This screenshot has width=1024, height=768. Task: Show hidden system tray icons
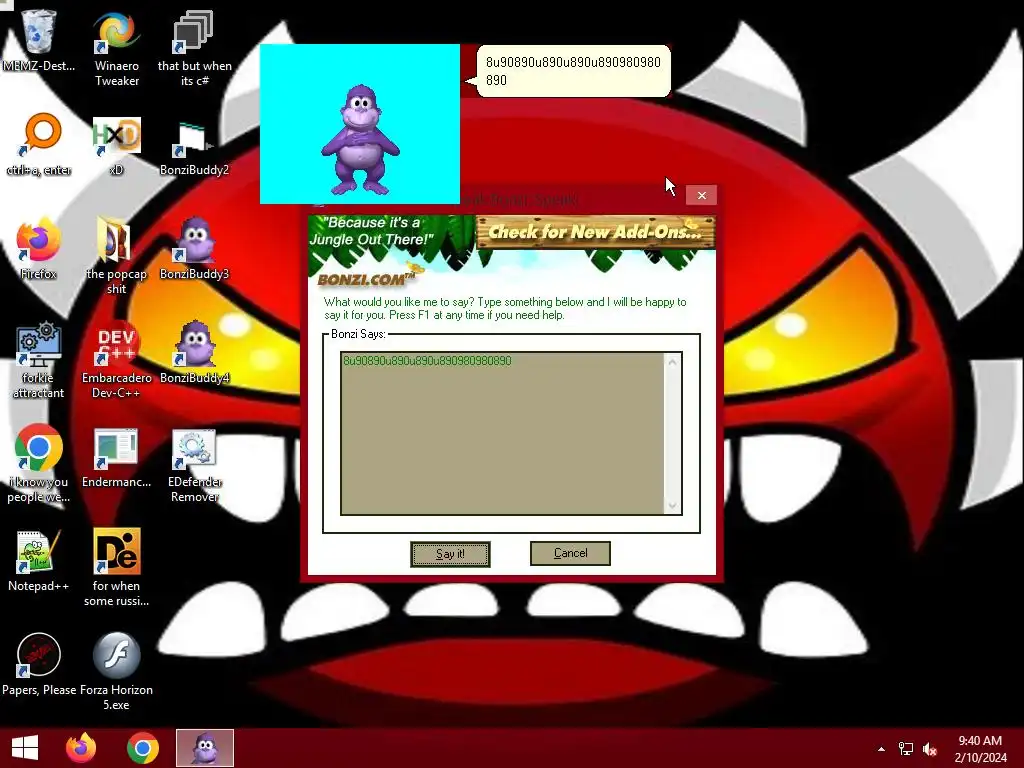point(881,749)
